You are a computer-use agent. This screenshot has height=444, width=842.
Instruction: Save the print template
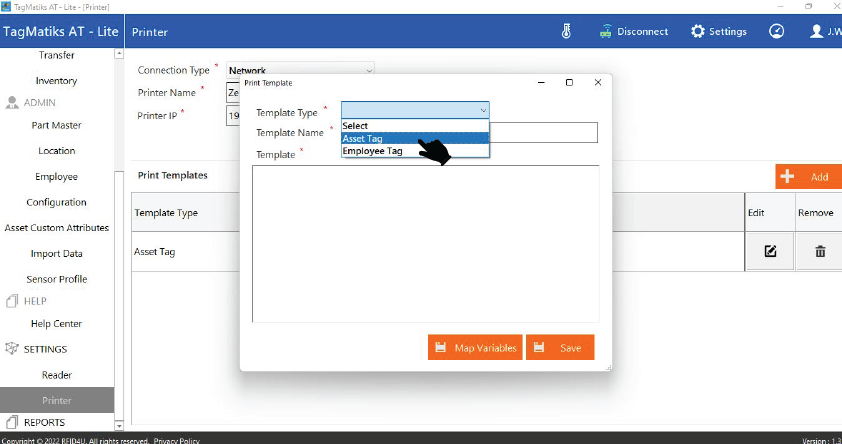tap(560, 347)
